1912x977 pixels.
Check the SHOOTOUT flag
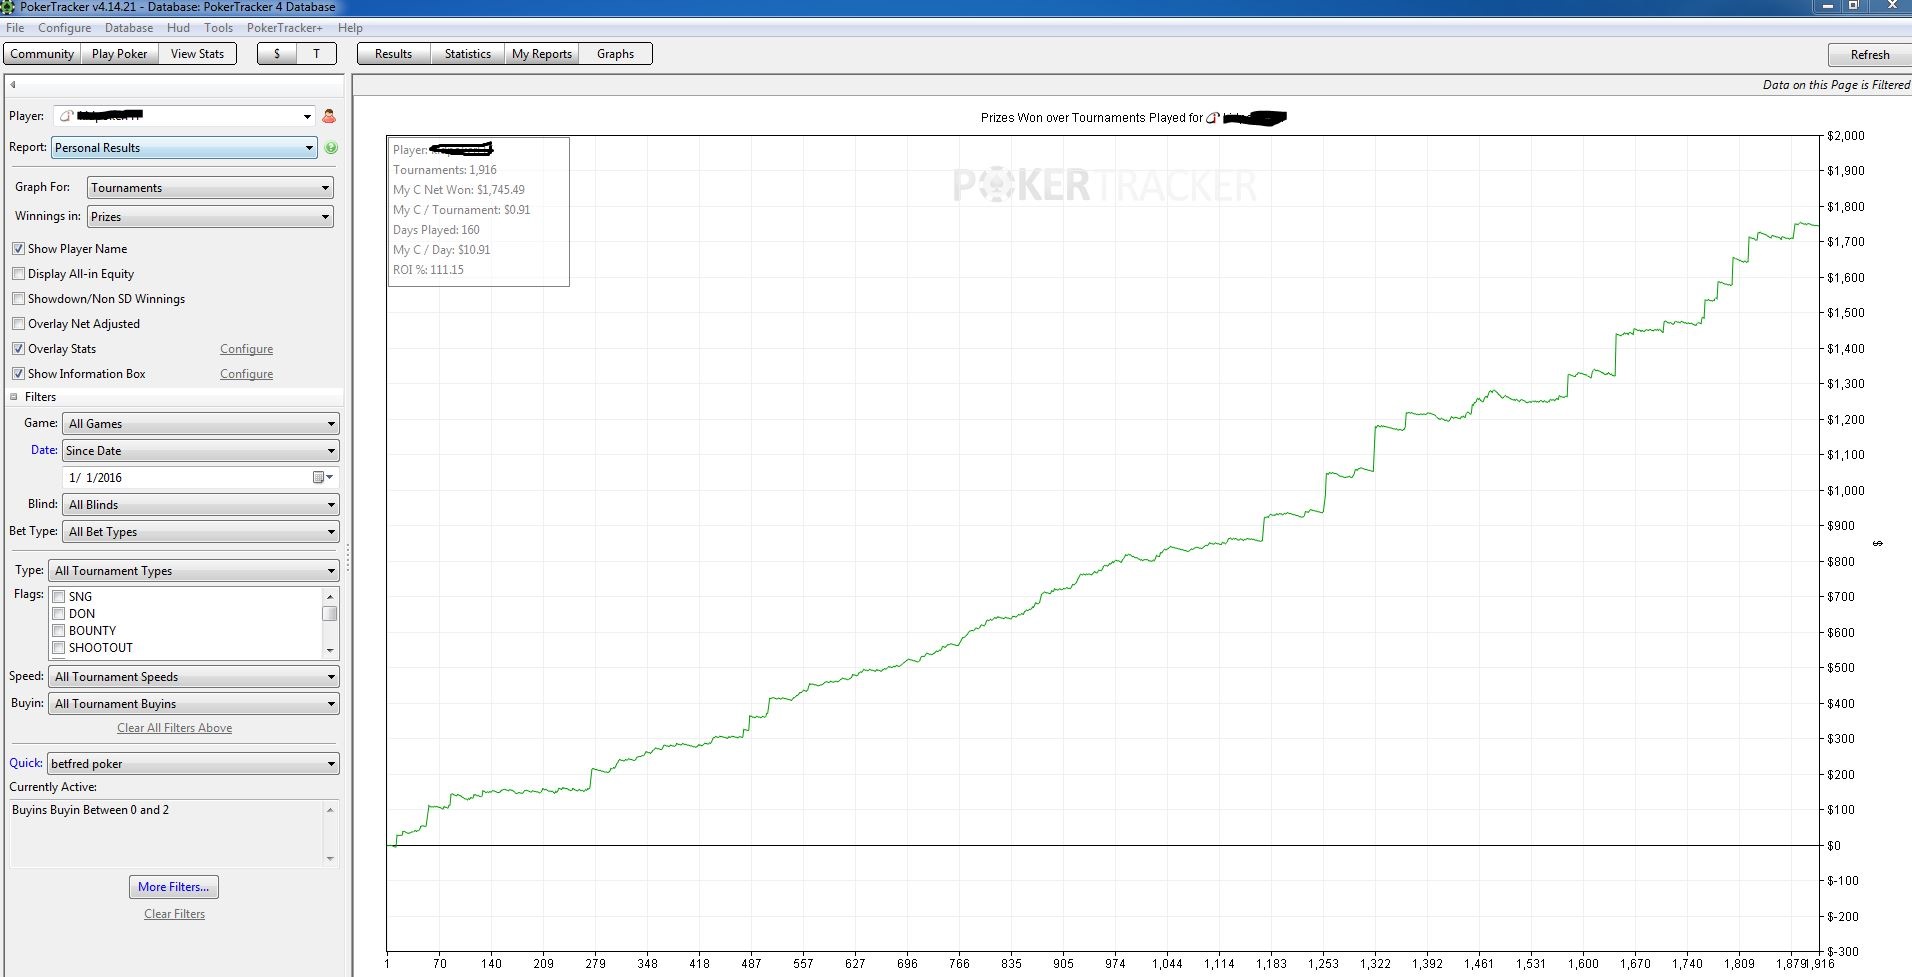point(59,648)
